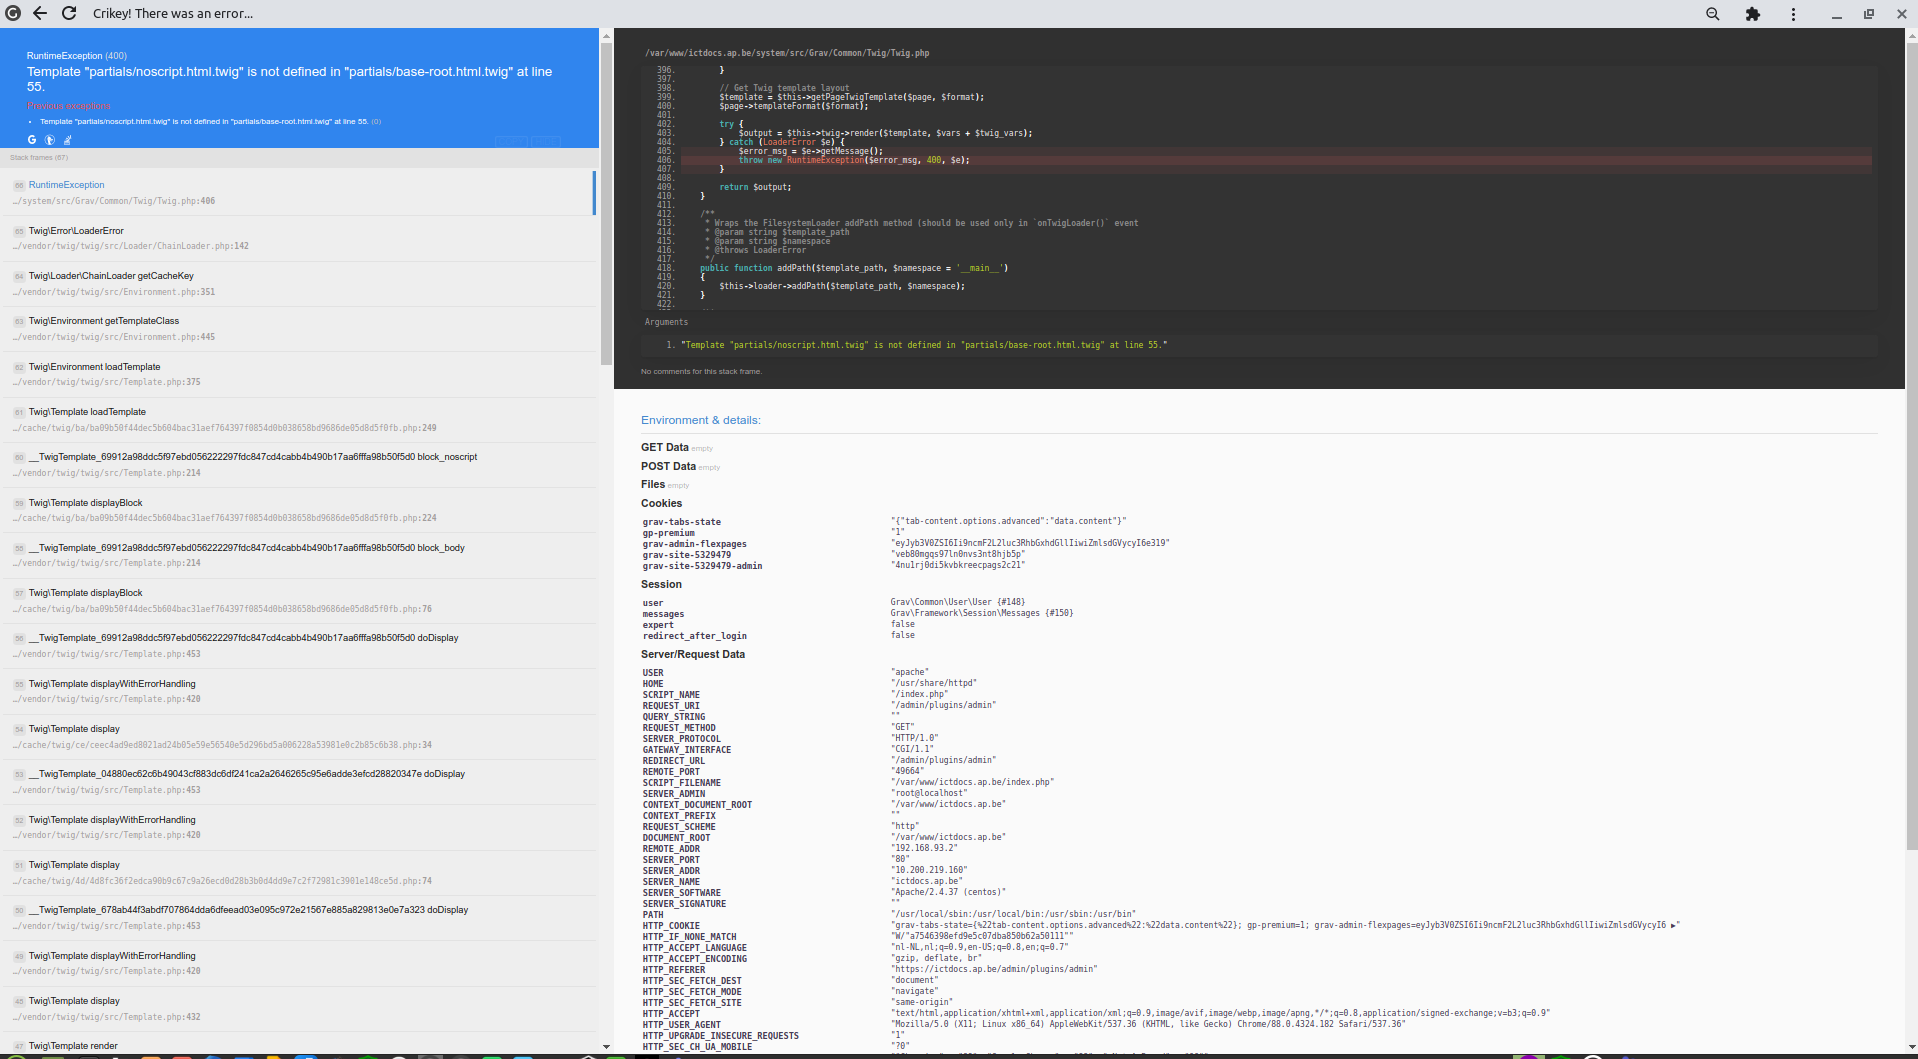The image size is (1918, 1059).
Task: Click the 'Session' section heading
Action: coord(661,584)
